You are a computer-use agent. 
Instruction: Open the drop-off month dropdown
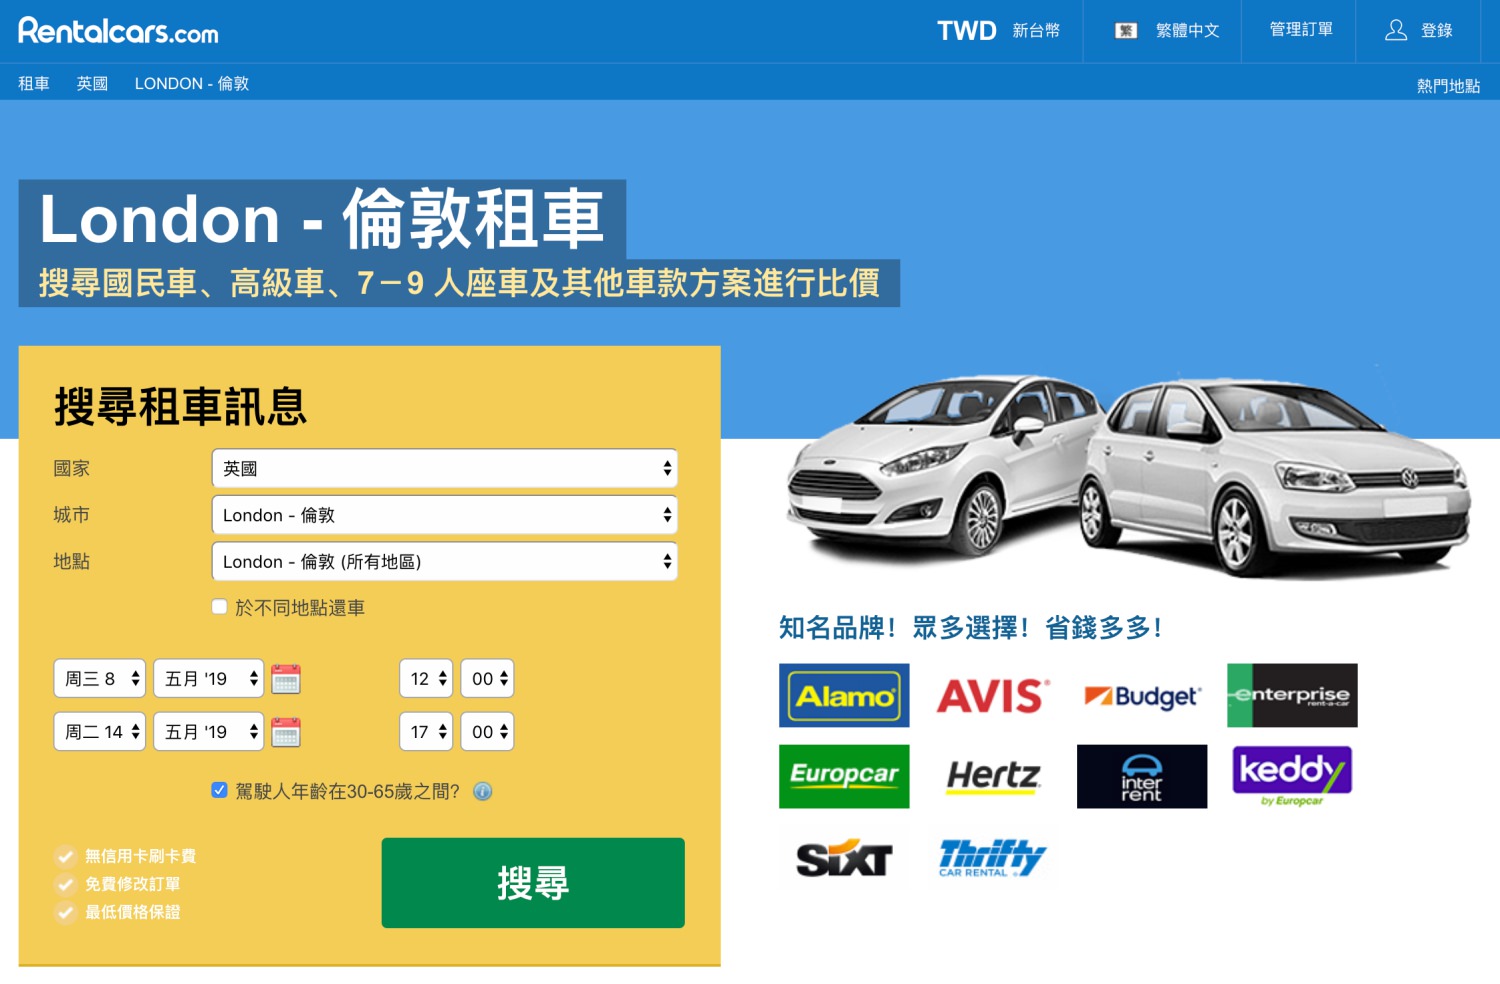[209, 731]
